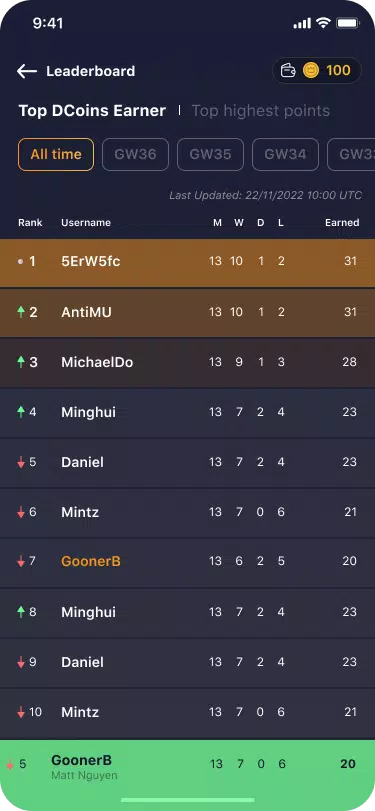Tap the gold DCoin icon
This screenshot has width=375, height=811.
pyautogui.click(x=311, y=70)
